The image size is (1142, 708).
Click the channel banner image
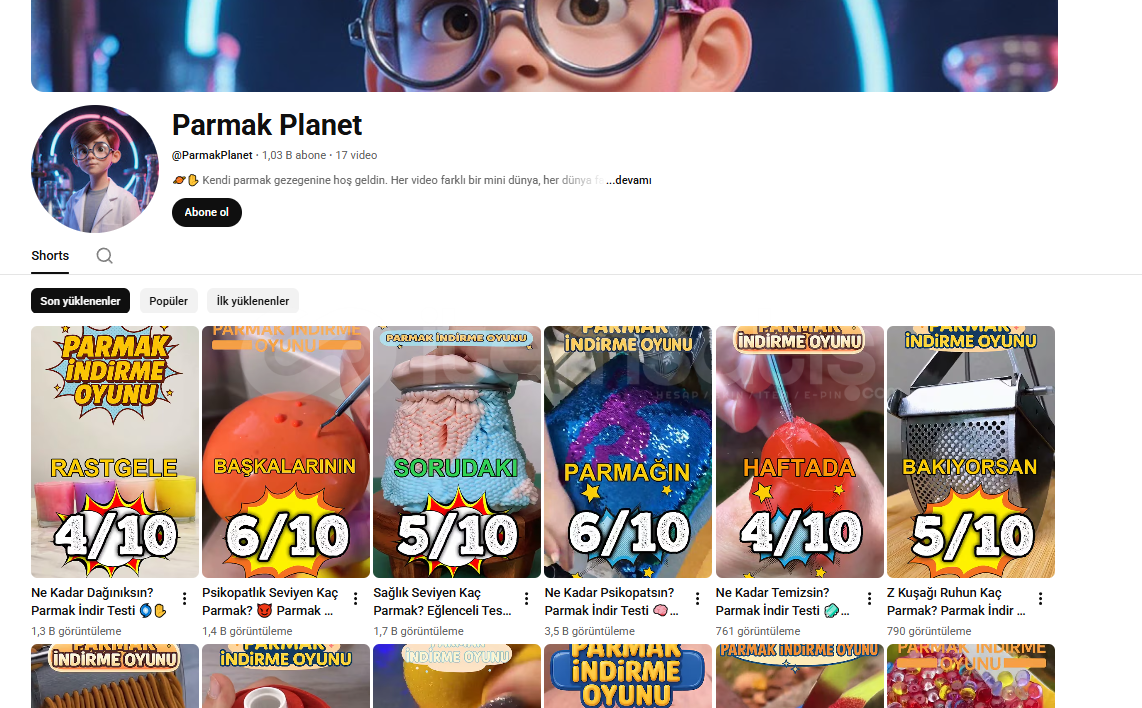click(x=544, y=45)
